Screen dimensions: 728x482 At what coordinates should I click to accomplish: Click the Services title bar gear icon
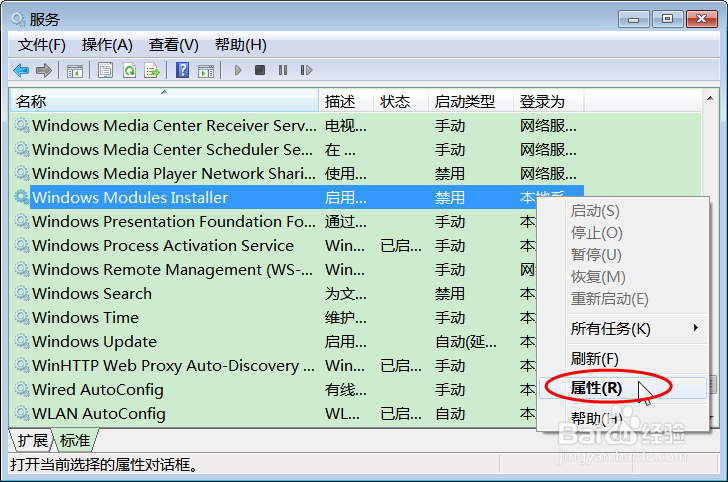pos(18,20)
